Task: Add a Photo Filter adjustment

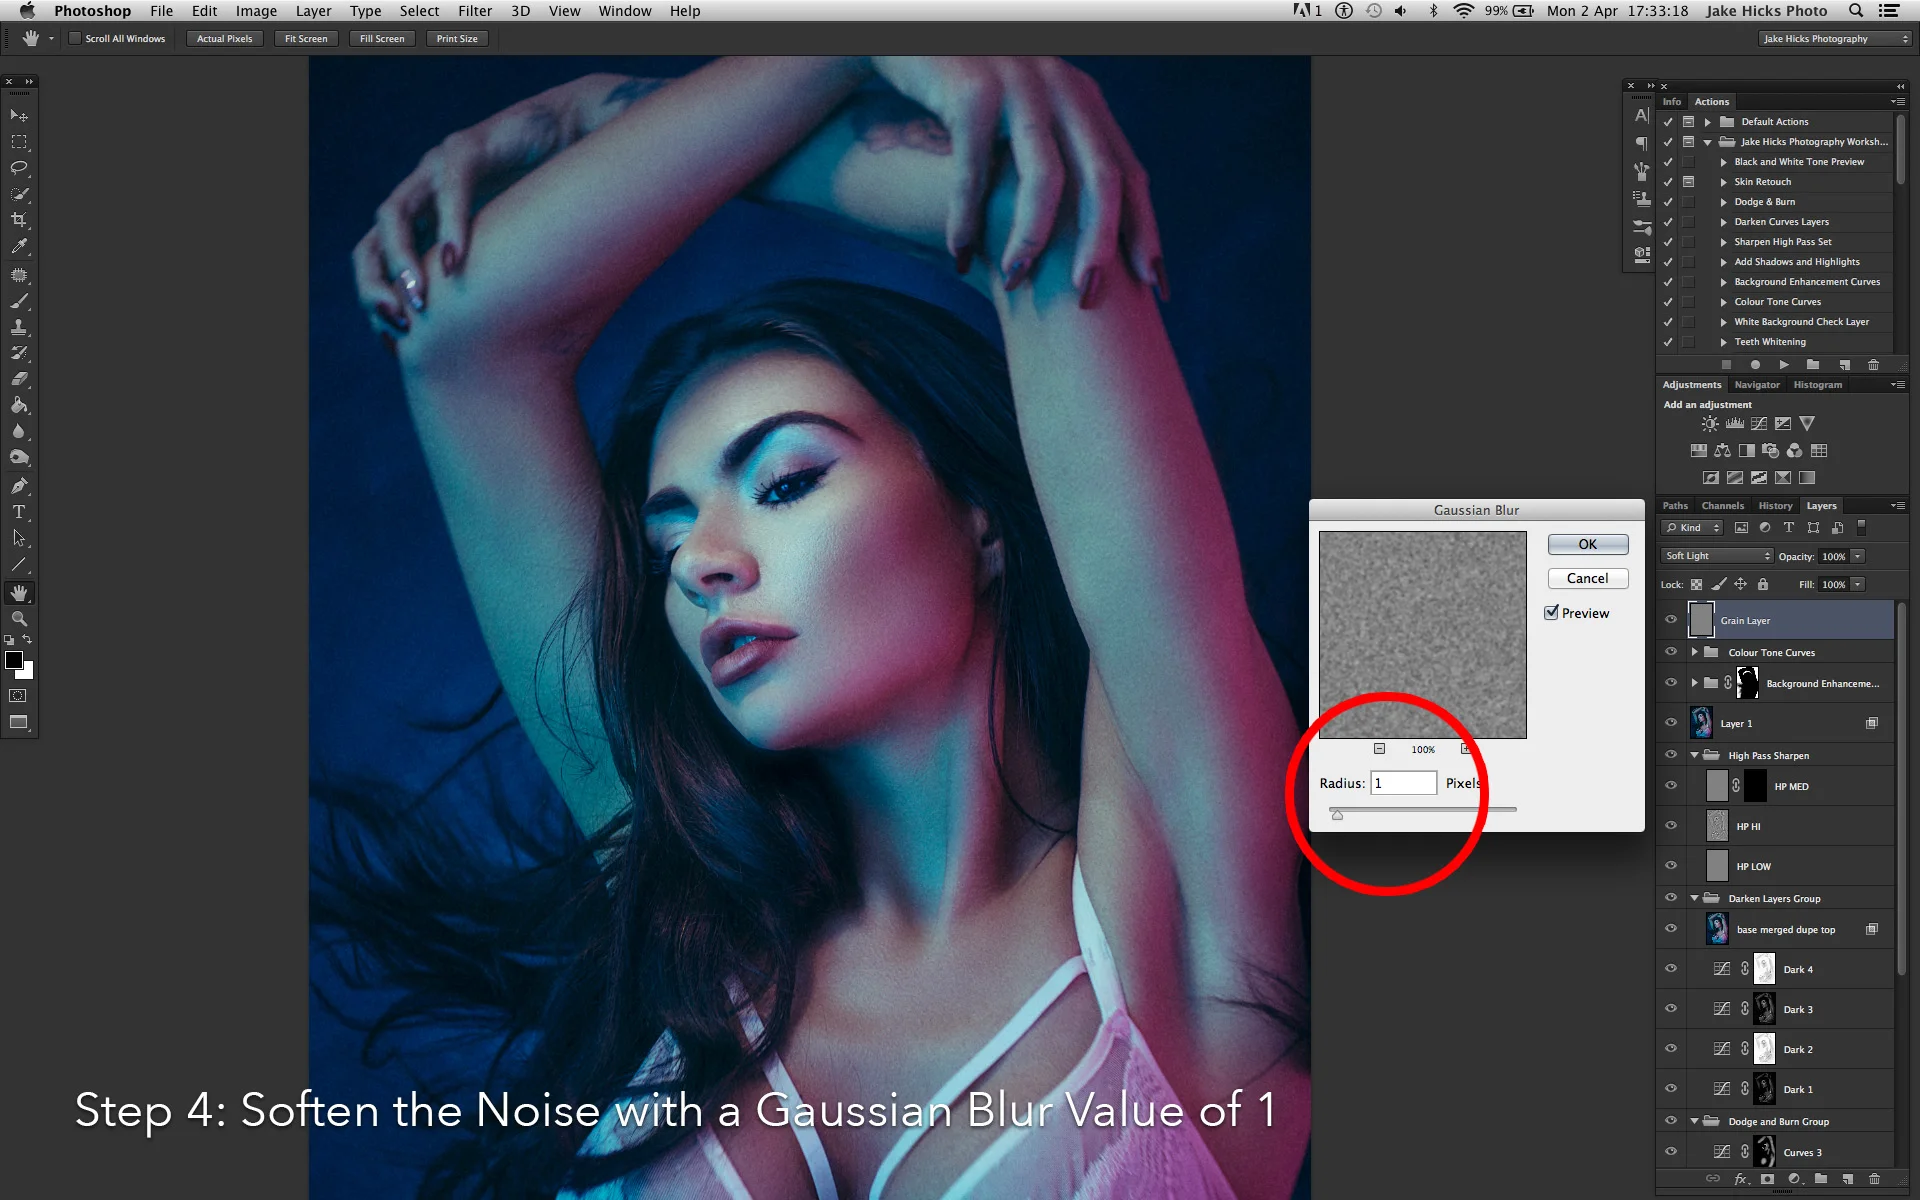Action: (x=1770, y=451)
